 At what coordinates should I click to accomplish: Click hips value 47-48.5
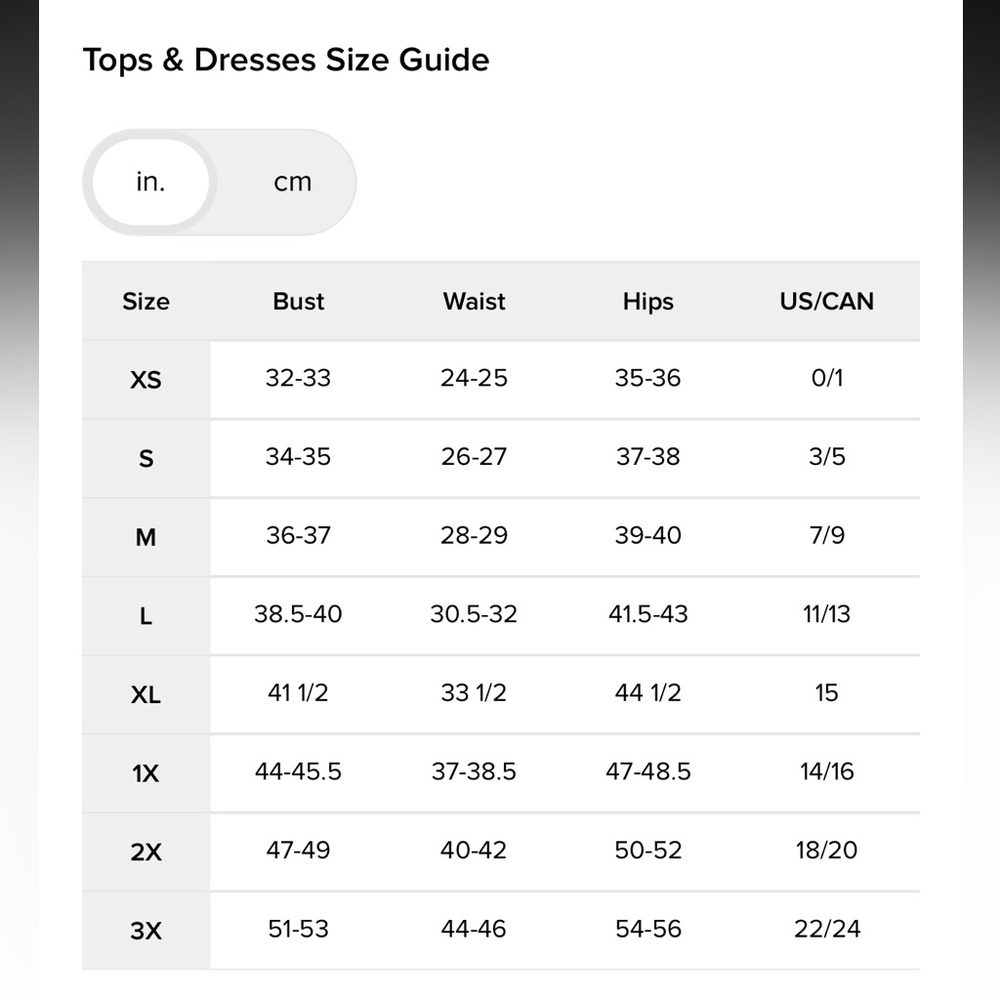tap(648, 772)
